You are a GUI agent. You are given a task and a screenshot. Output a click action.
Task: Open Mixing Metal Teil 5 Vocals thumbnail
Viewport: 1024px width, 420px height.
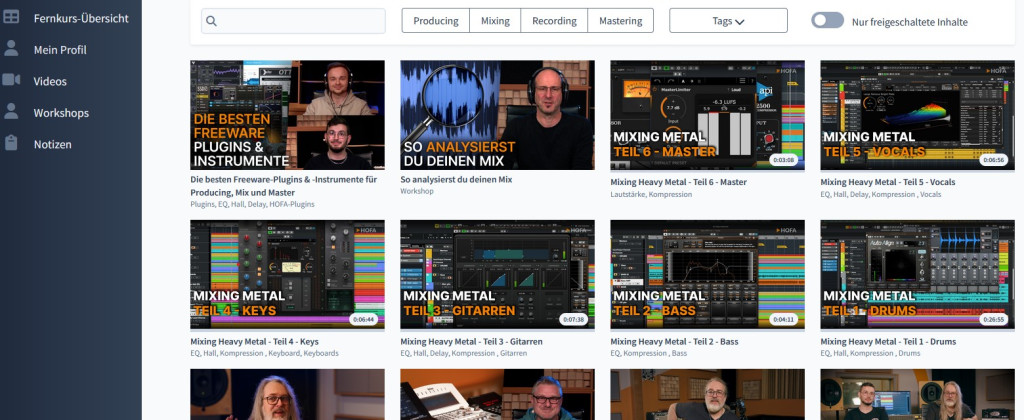pyautogui.click(x=918, y=115)
